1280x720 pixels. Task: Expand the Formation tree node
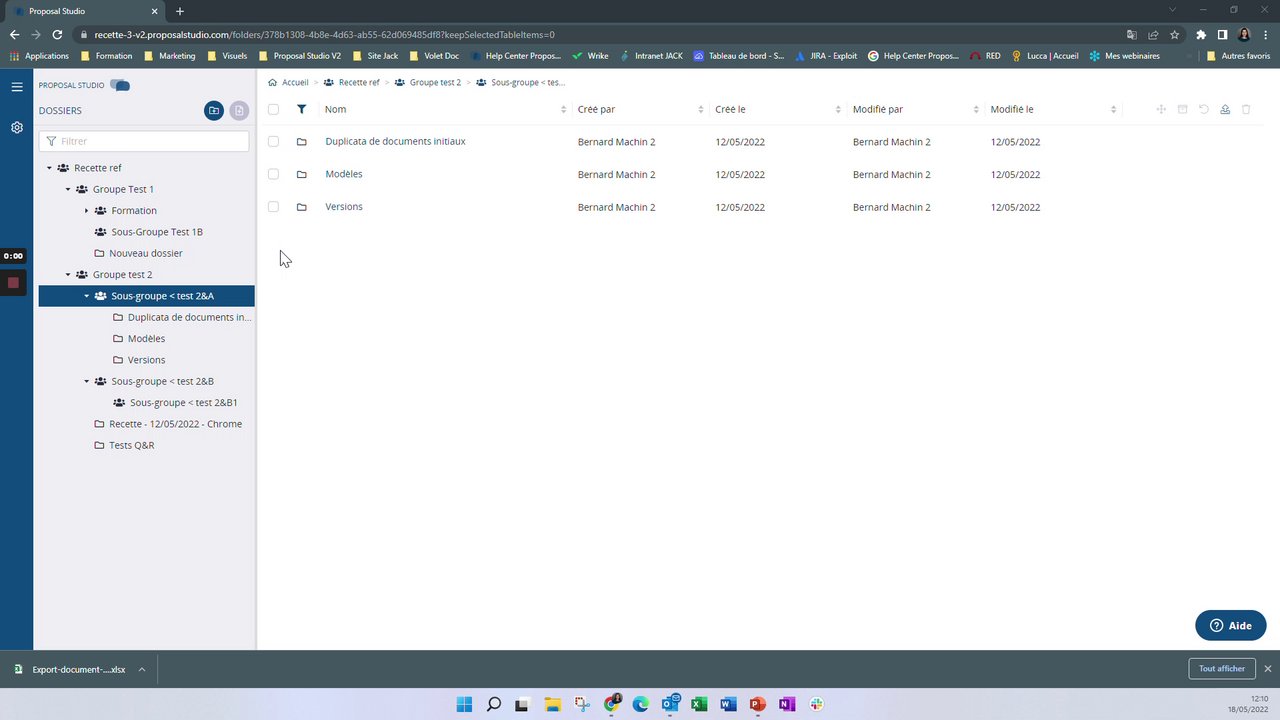tap(87, 211)
